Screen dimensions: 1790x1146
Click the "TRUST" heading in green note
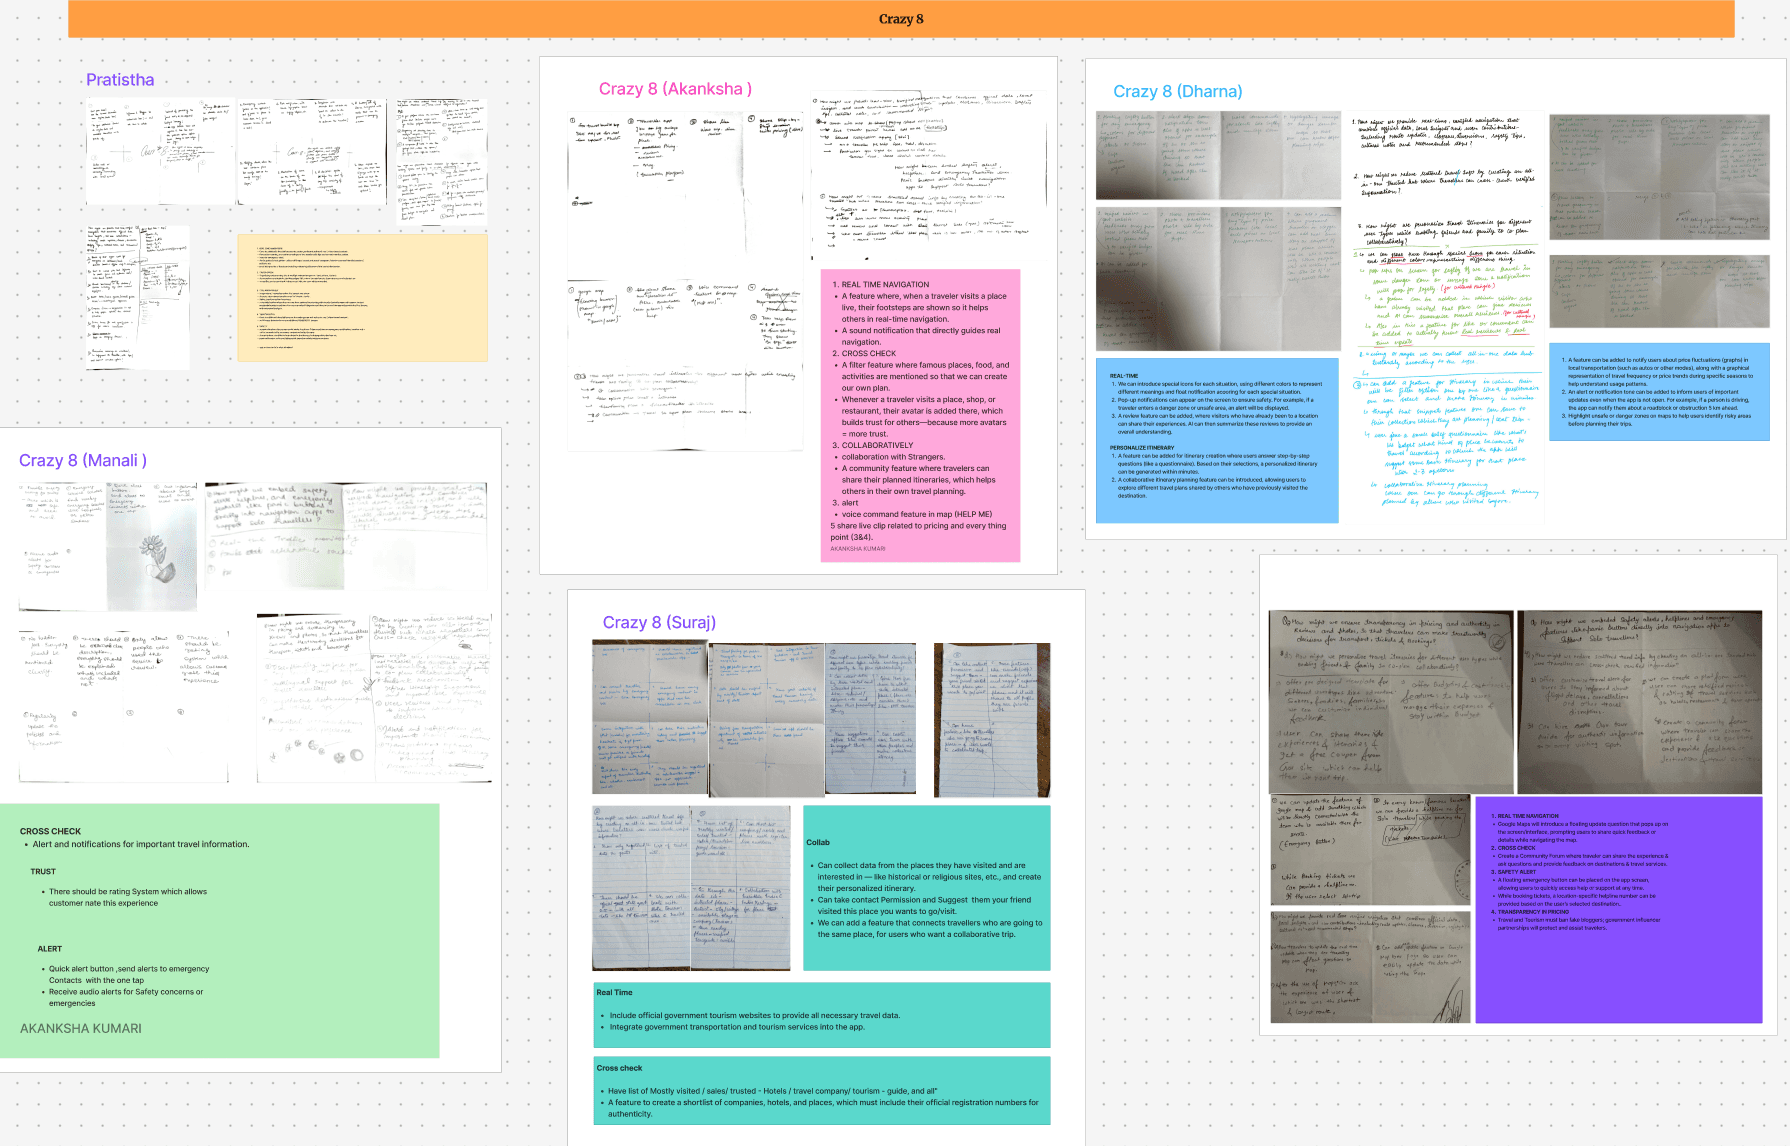click(43, 871)
